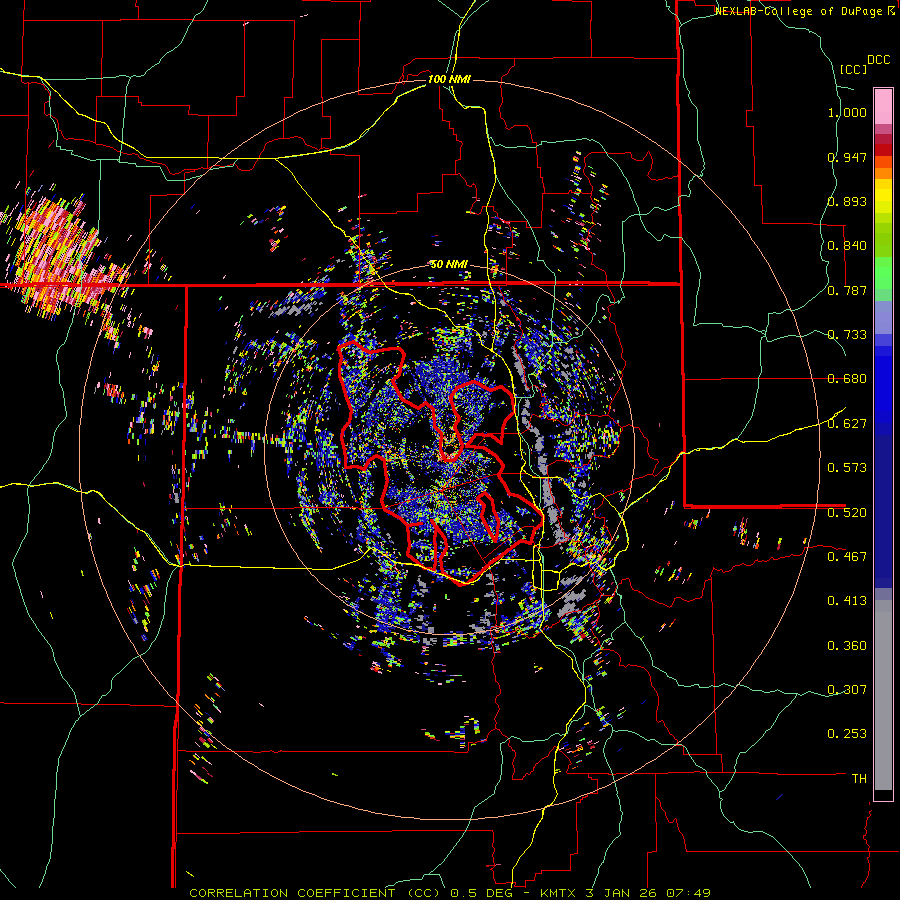
Task: Click the Correlation Coefficient KMTX caption
Action: click(450, 893)
